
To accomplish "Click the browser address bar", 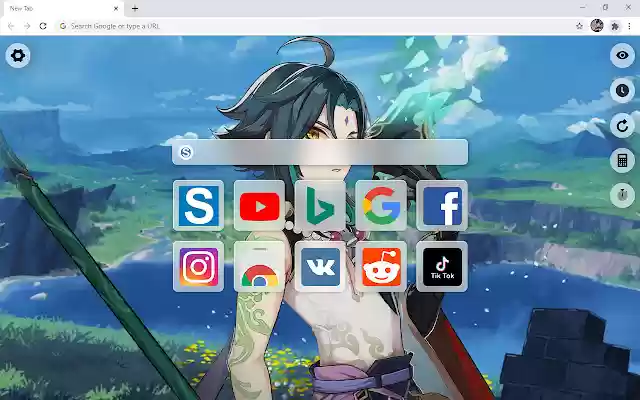I will click(x=318, y=26).
